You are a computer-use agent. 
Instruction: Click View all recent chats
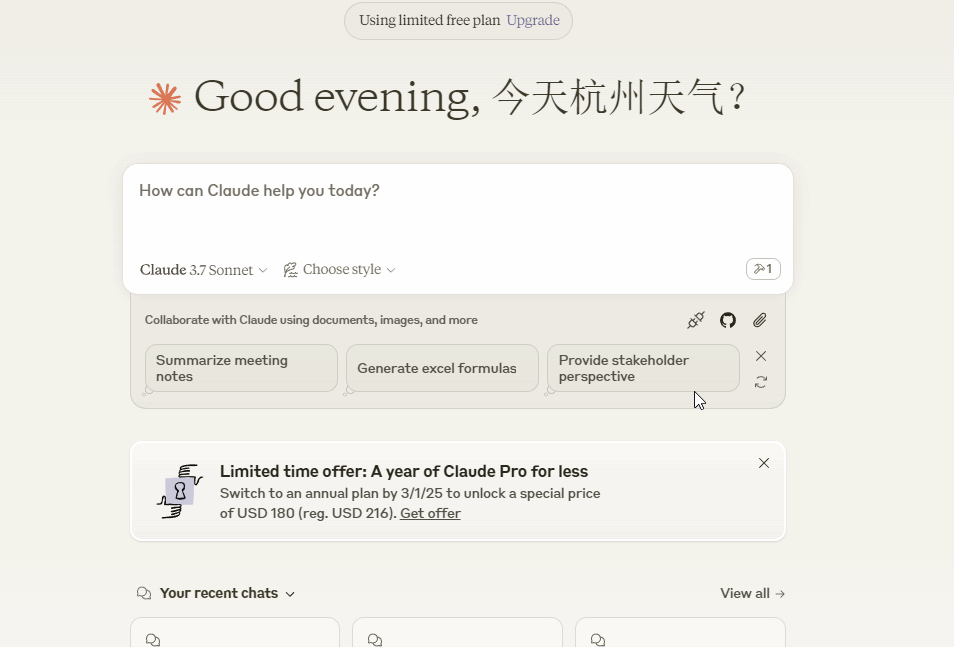[753, 593]
